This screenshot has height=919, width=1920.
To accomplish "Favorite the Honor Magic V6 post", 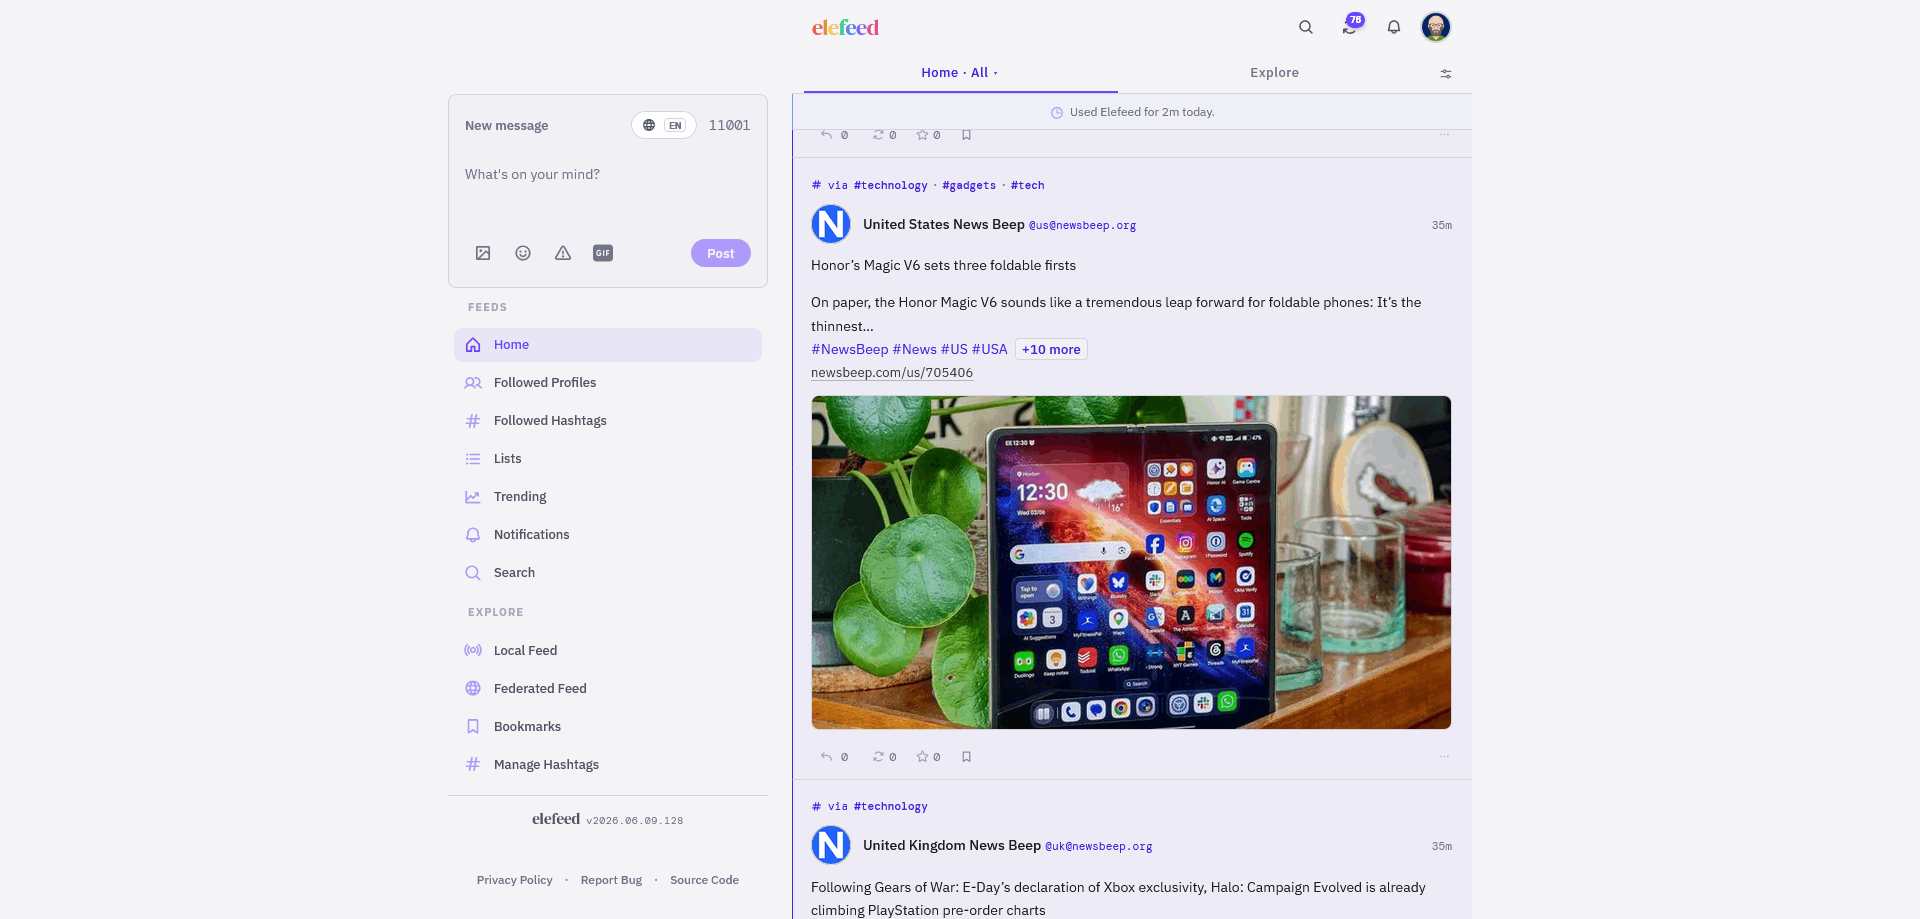I will tap(928, 757).
